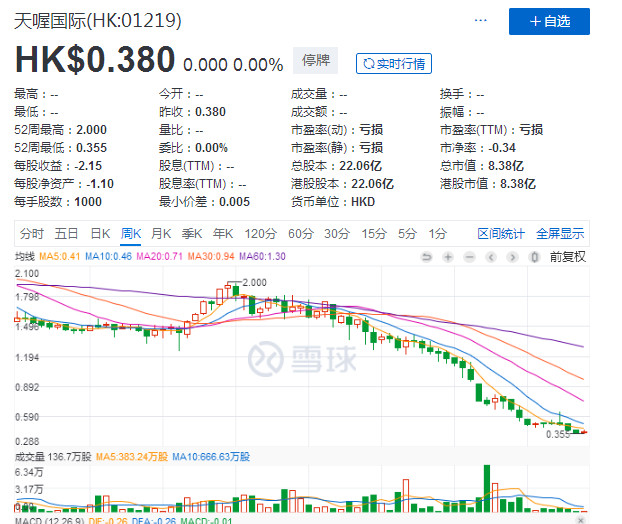Click the 成交量 136.7万股 label
Image resolution: width=622 pixels, height=524 pixels.
(53, 457)
